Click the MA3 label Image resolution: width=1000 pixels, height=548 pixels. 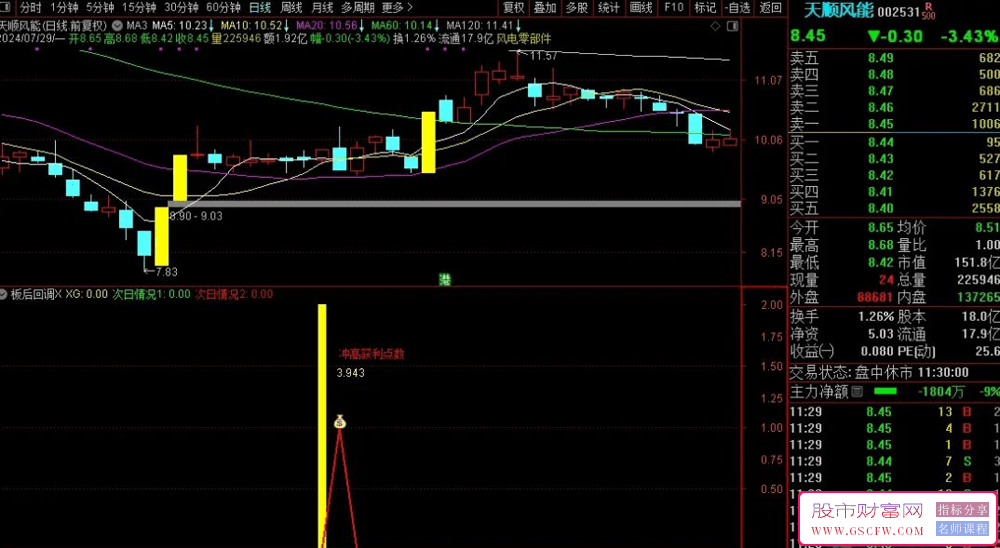(x=137, y=26)
